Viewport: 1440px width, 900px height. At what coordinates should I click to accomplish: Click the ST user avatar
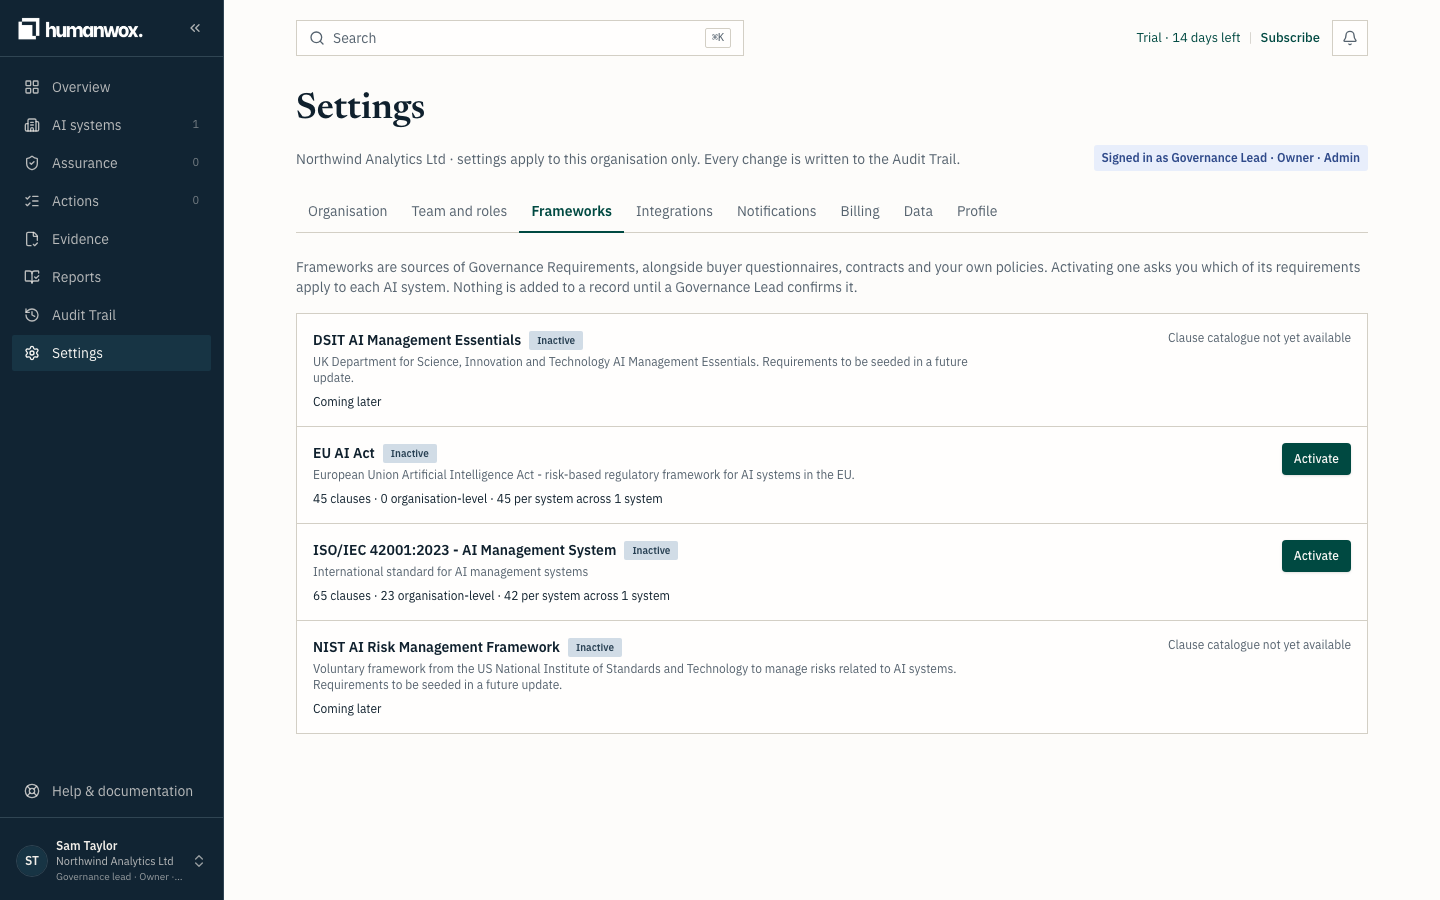(32, 861)
